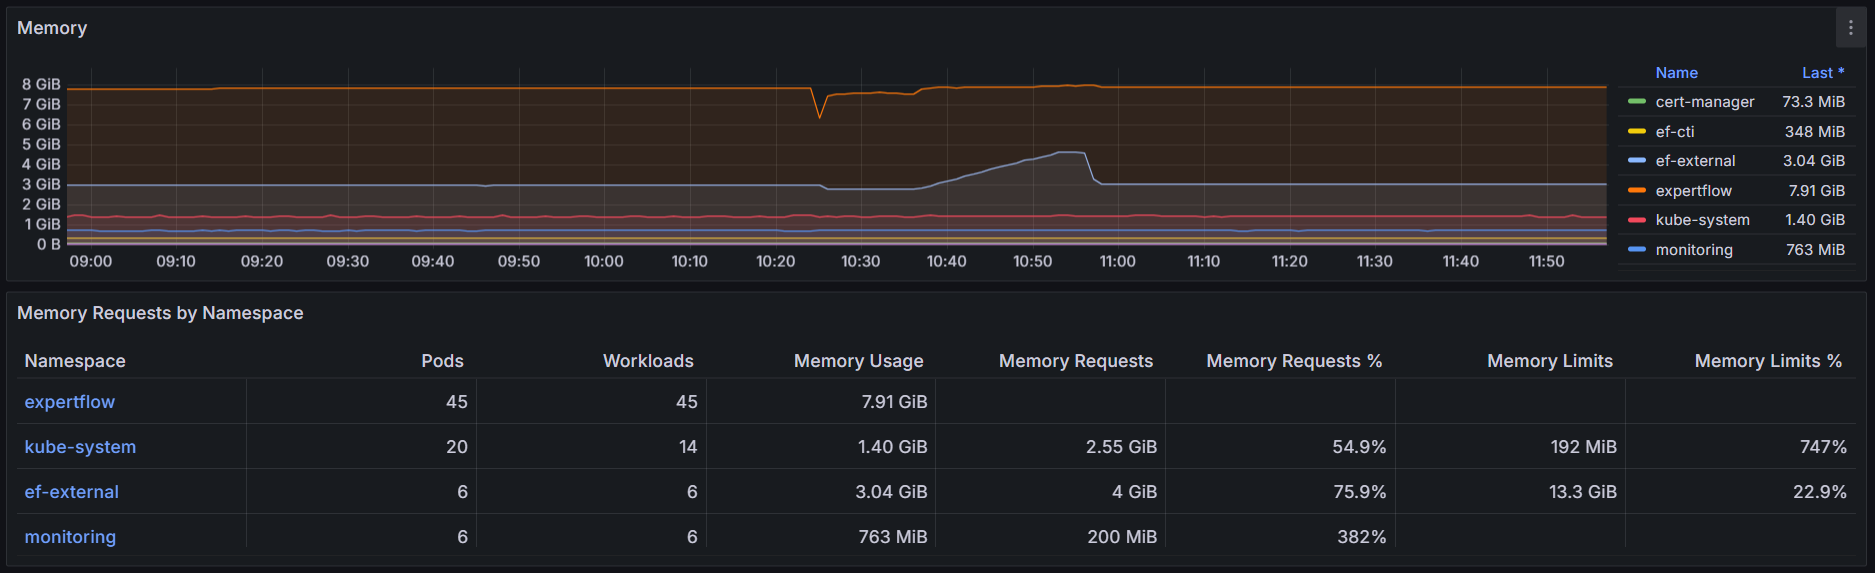This screenshot has width=1875, height=573.
Task: Toggle the monitoring series in the legend
Action: click(x=1693, y=250)
